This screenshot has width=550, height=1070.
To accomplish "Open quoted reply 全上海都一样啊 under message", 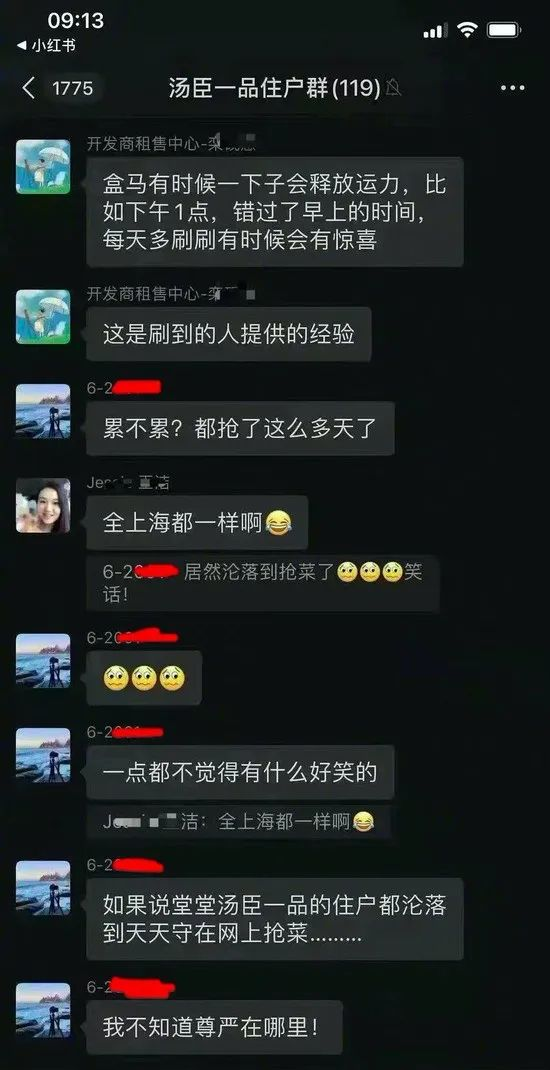I will [238, 822].
